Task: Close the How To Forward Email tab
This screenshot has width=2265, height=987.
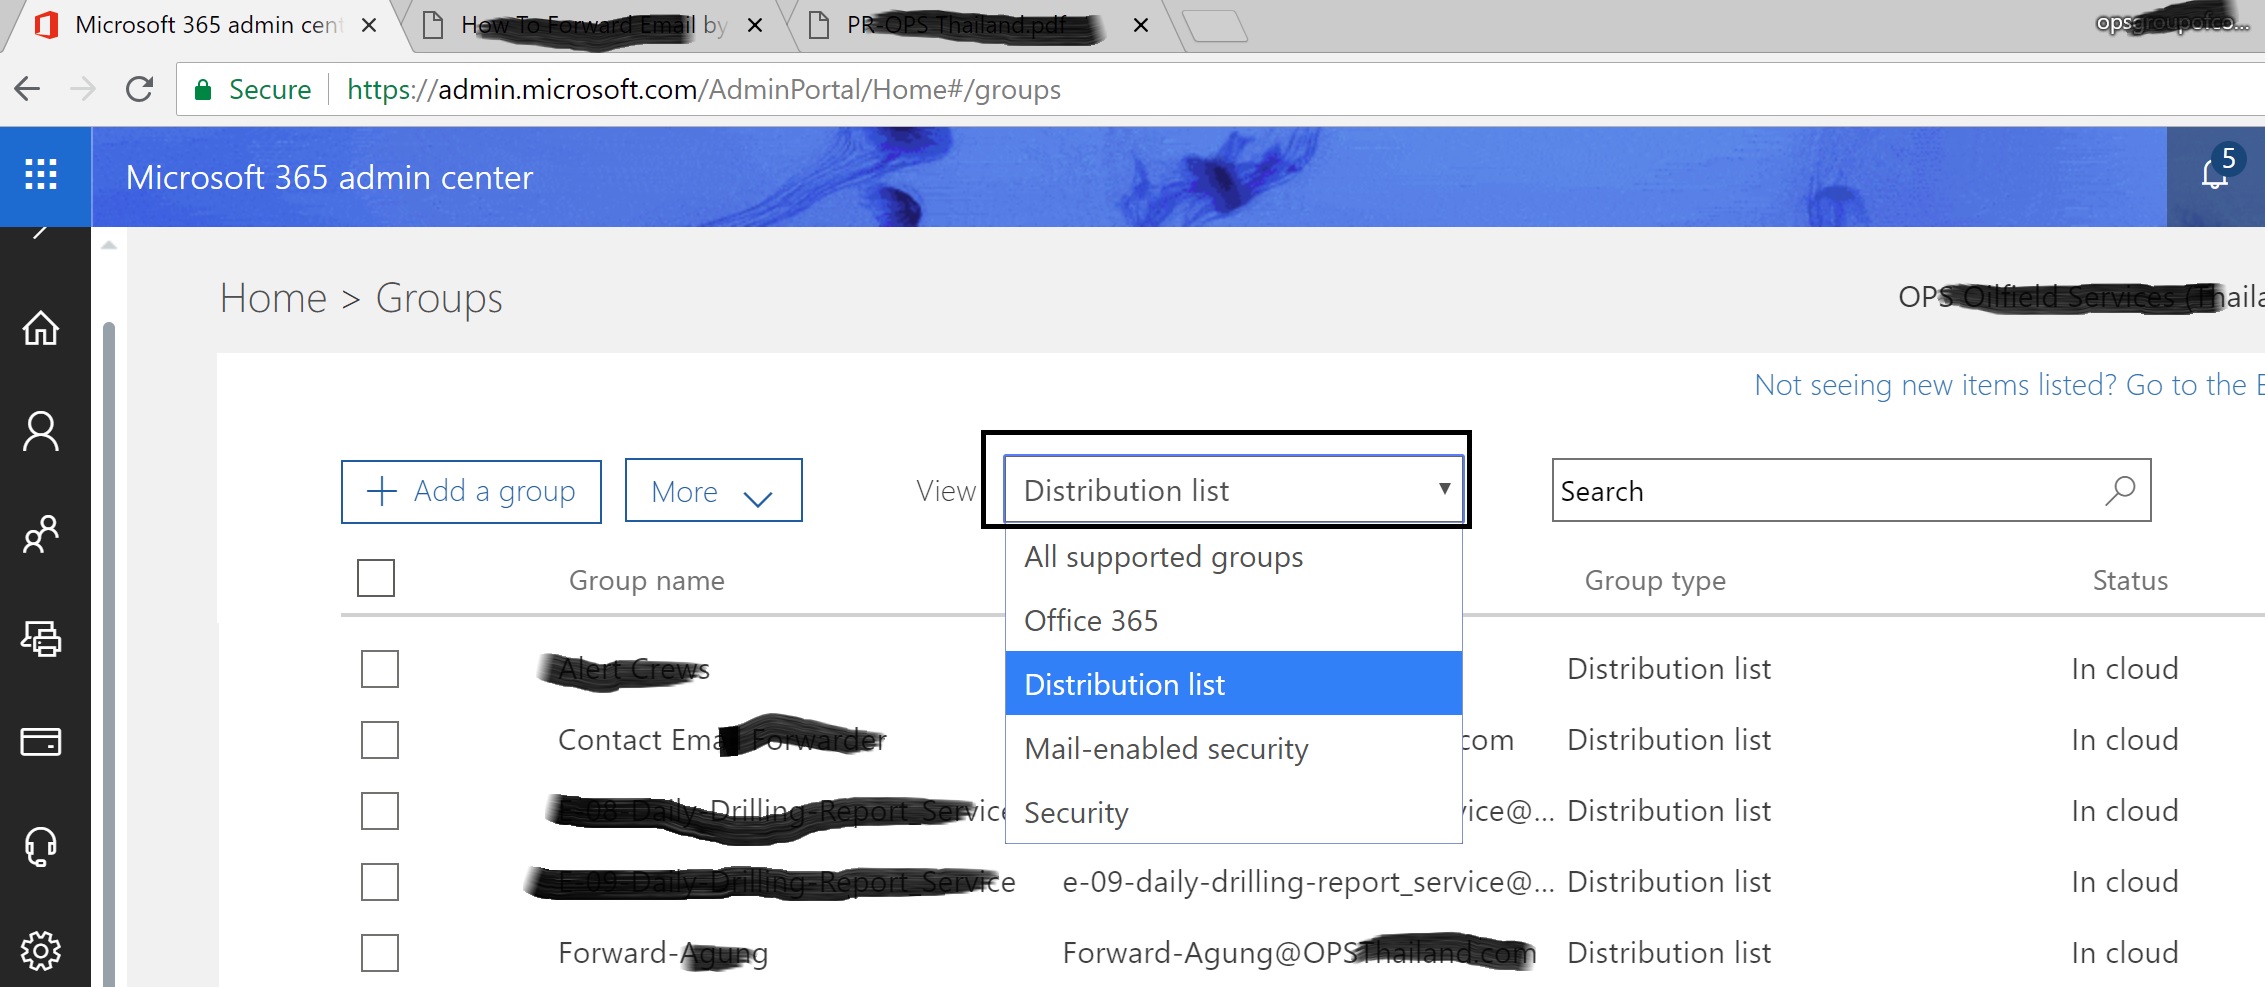Action: coord(755,25)
